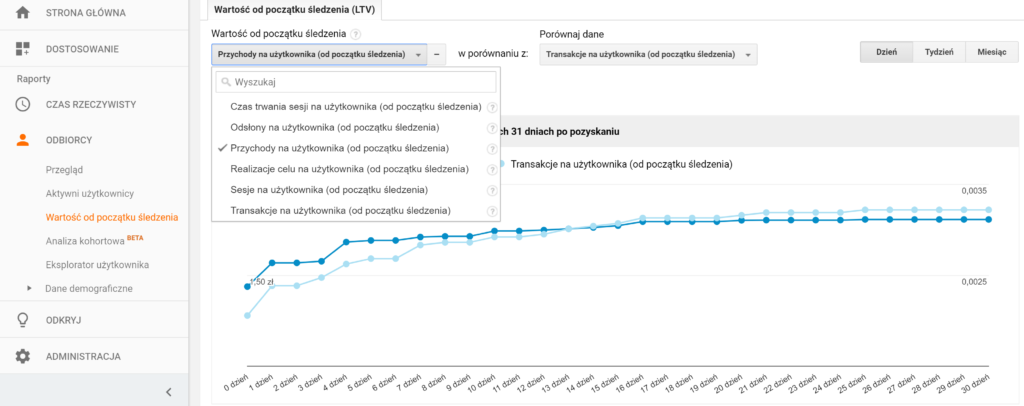Click the Wartość od początku śledzenia (LTV) tab
The height and width of the screenshot is (406, 1024).
[294, 9]
